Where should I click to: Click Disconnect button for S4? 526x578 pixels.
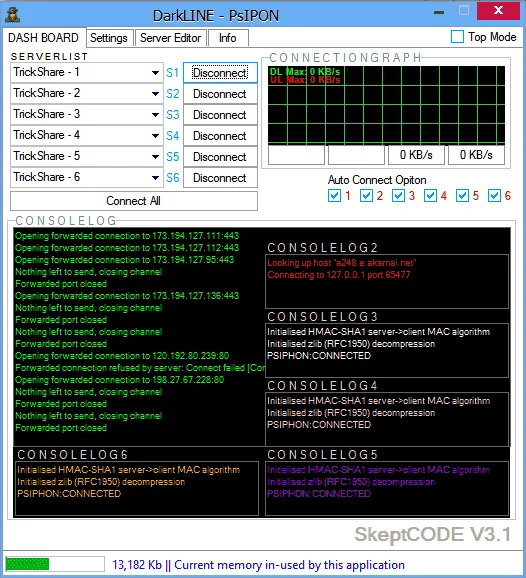220,136
